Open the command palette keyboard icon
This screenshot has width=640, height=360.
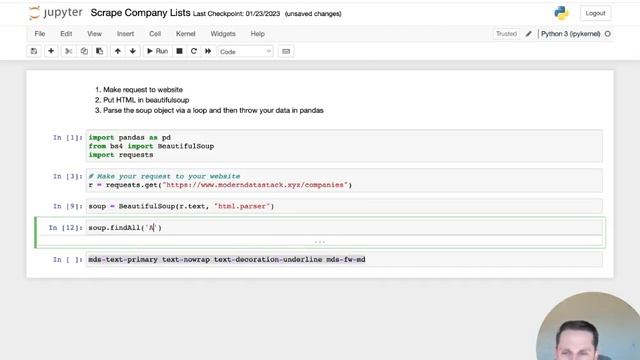point(286,51)
